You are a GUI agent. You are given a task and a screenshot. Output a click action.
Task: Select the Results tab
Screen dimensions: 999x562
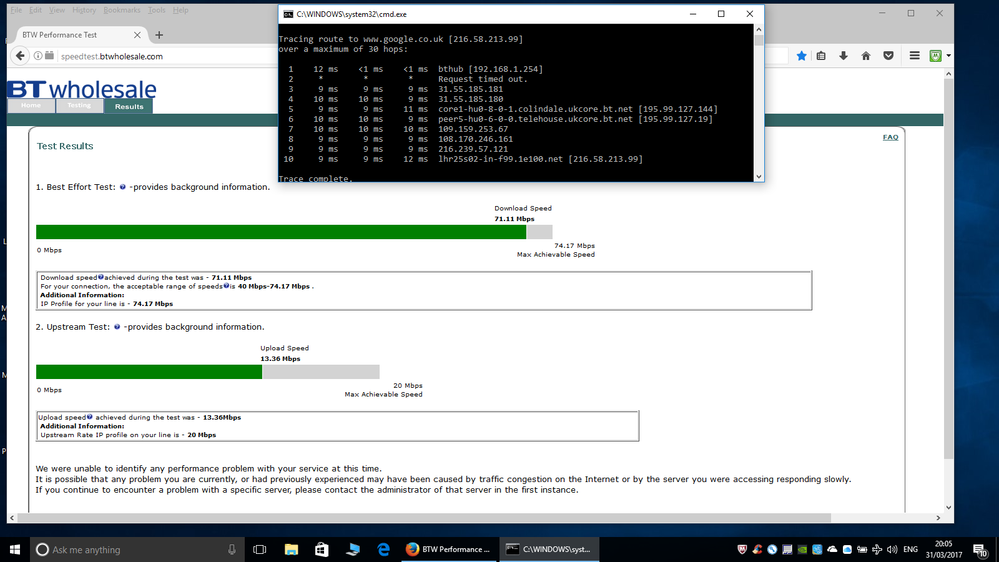pos(129,106)
